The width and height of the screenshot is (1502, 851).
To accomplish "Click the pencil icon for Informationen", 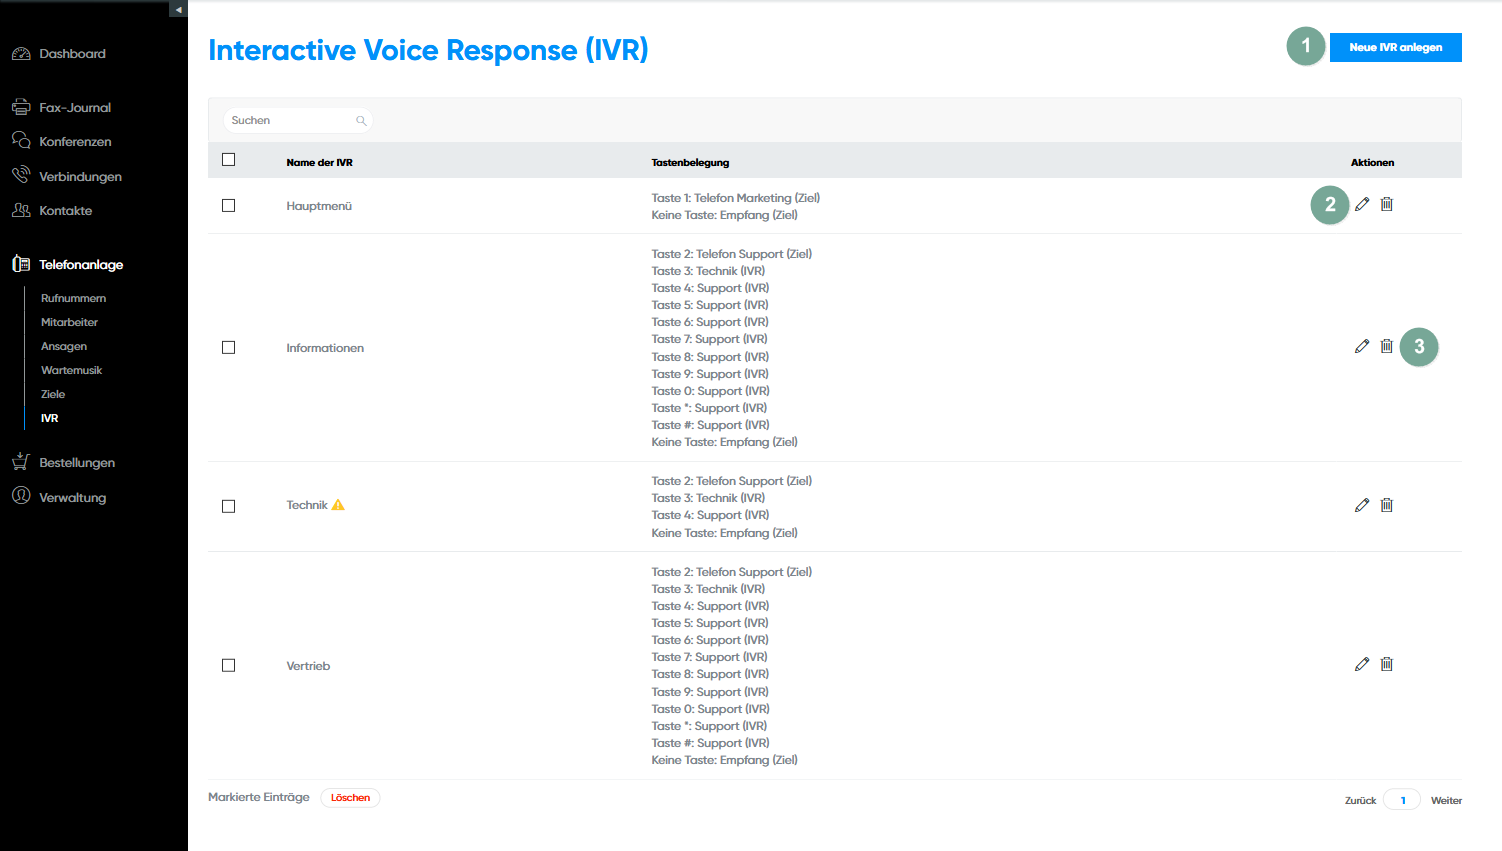I will click(1361, 346).
